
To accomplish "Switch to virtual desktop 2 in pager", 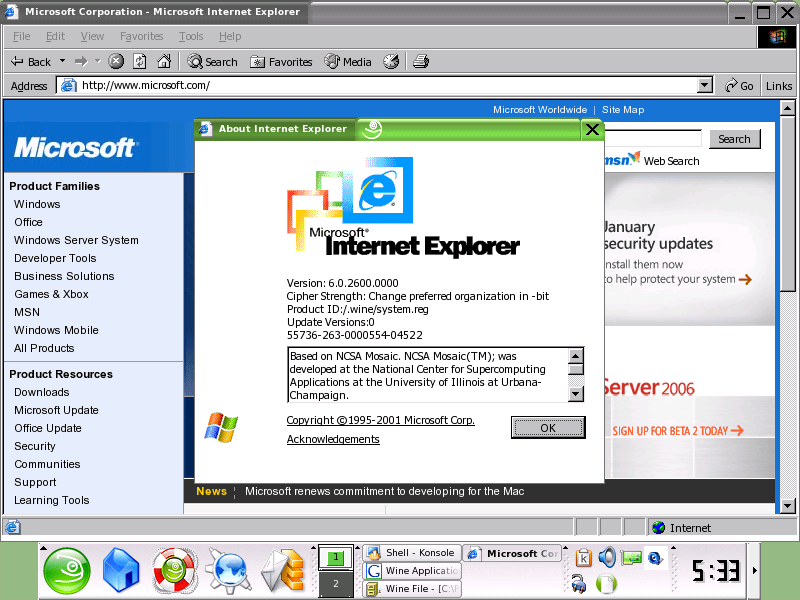I will point(336,584).
